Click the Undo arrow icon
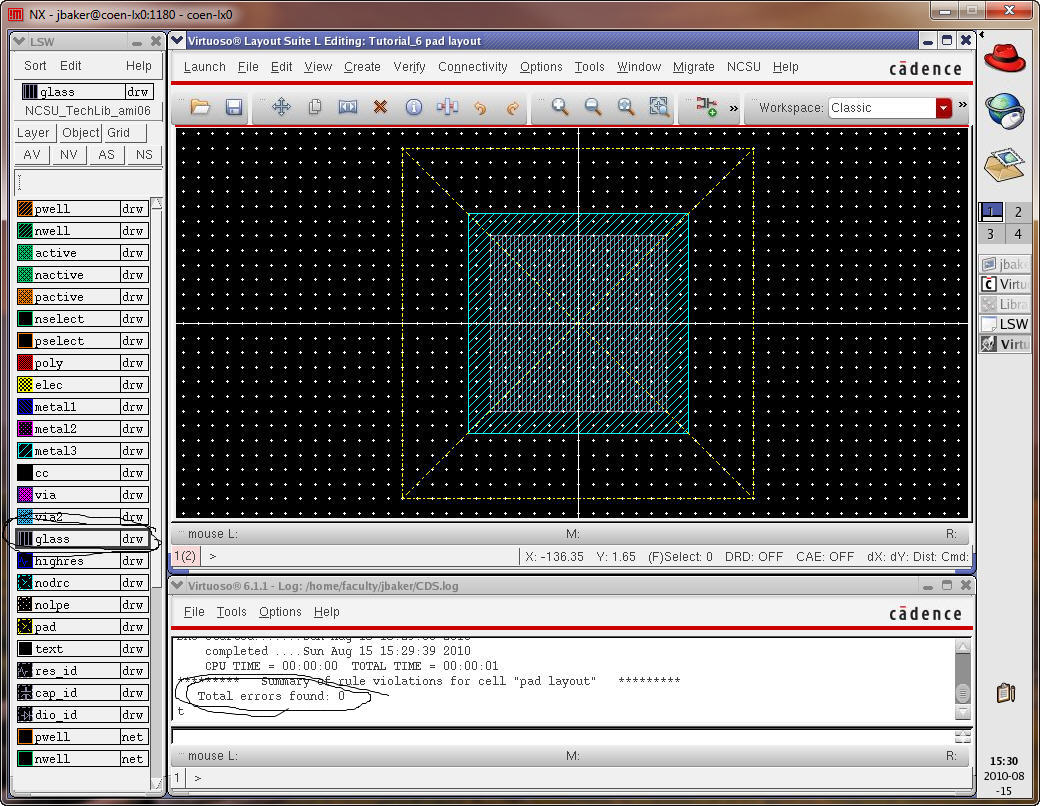This screenshot has height=806, width=1040. point(480,107)
